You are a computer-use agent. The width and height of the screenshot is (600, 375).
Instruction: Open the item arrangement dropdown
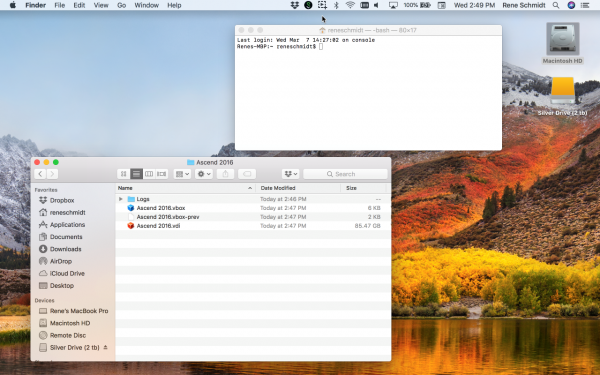point(182,174)
